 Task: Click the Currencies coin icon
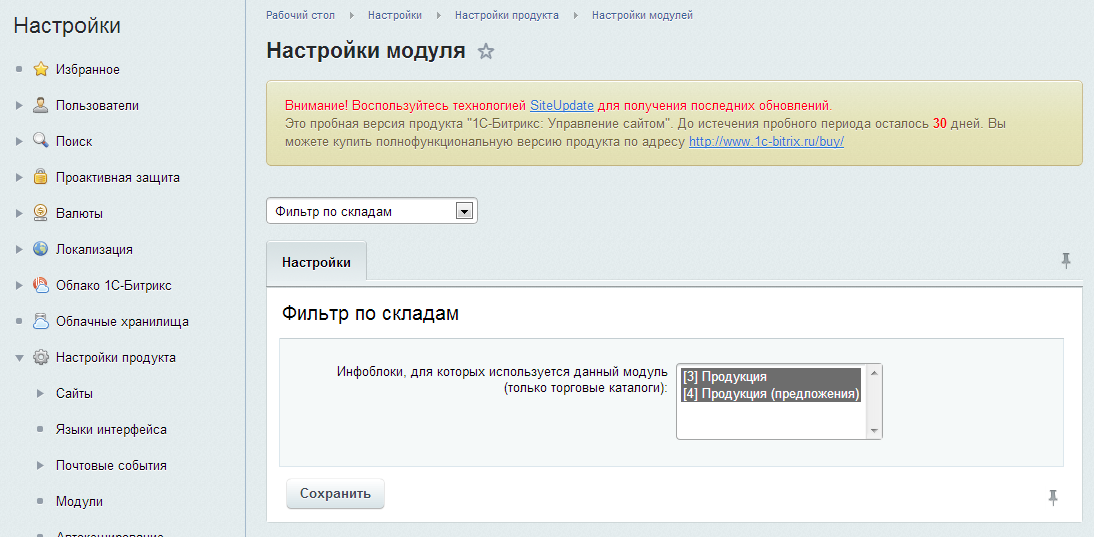(x=41, y=213)
